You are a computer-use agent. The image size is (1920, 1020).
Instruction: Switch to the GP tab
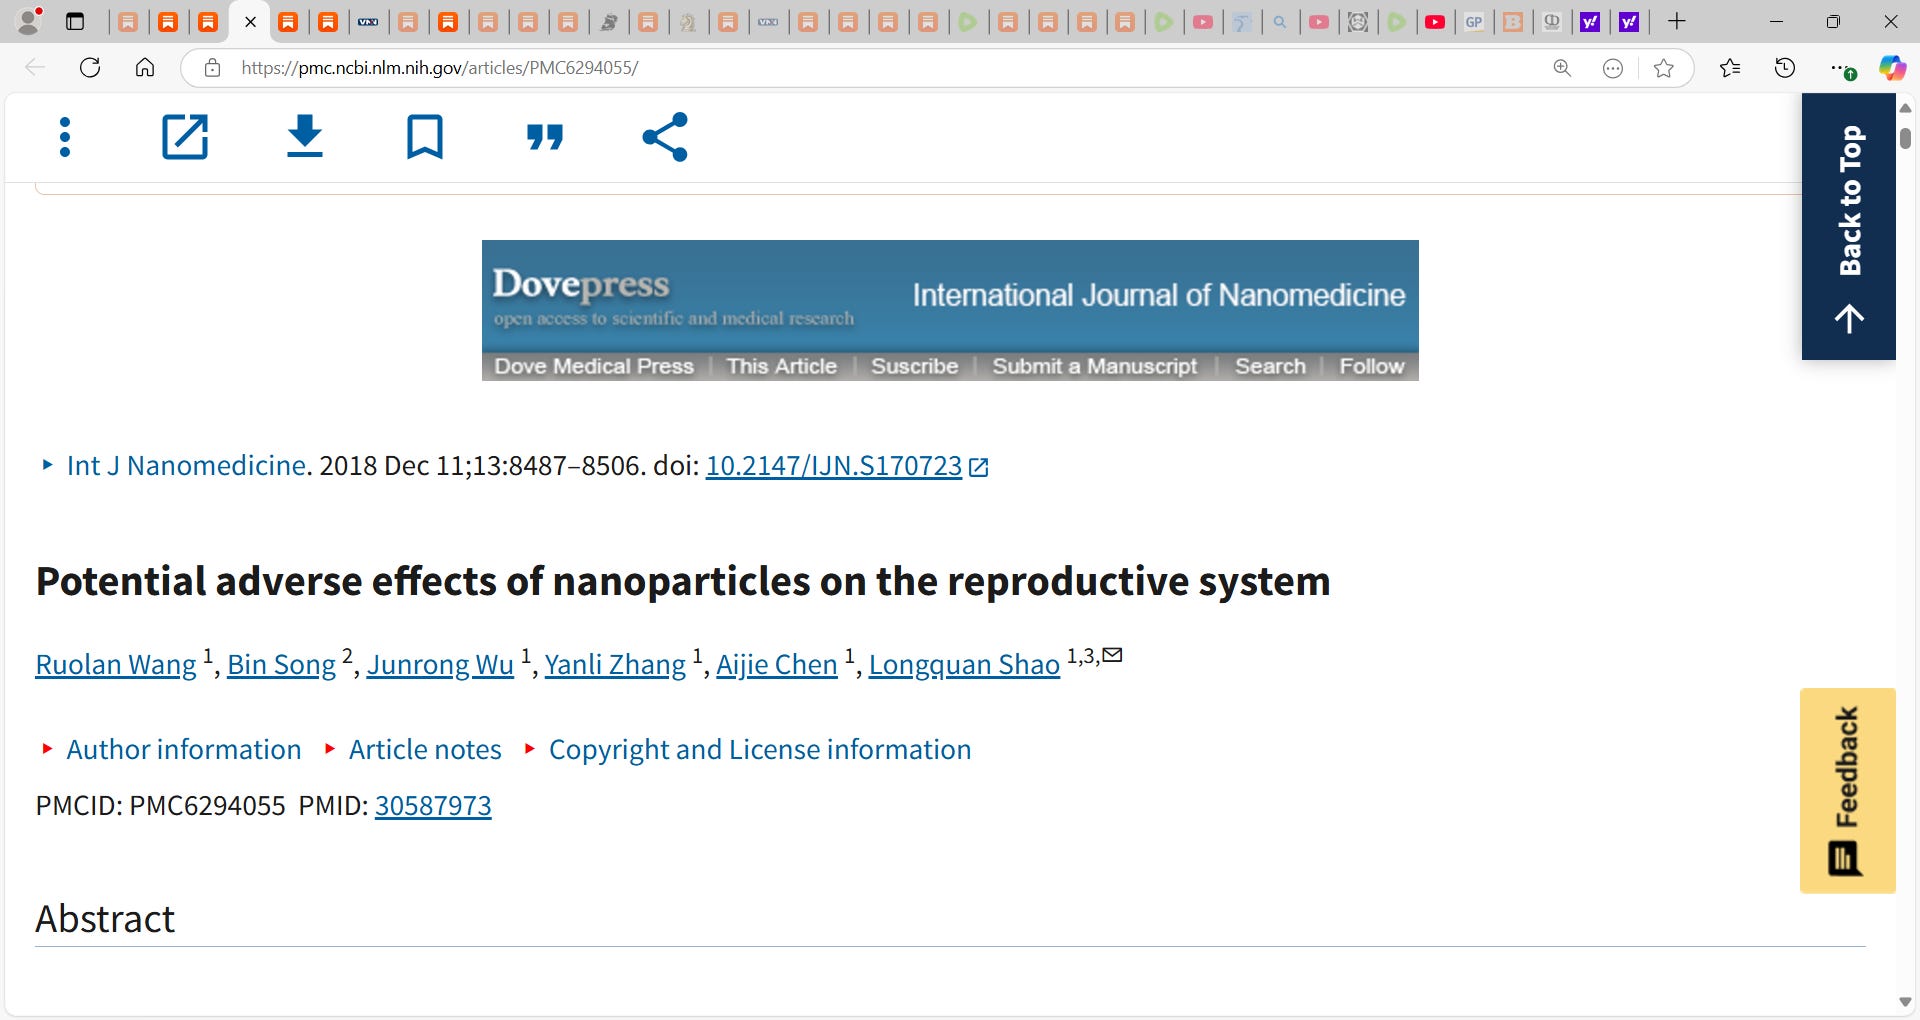point(1474,22)
